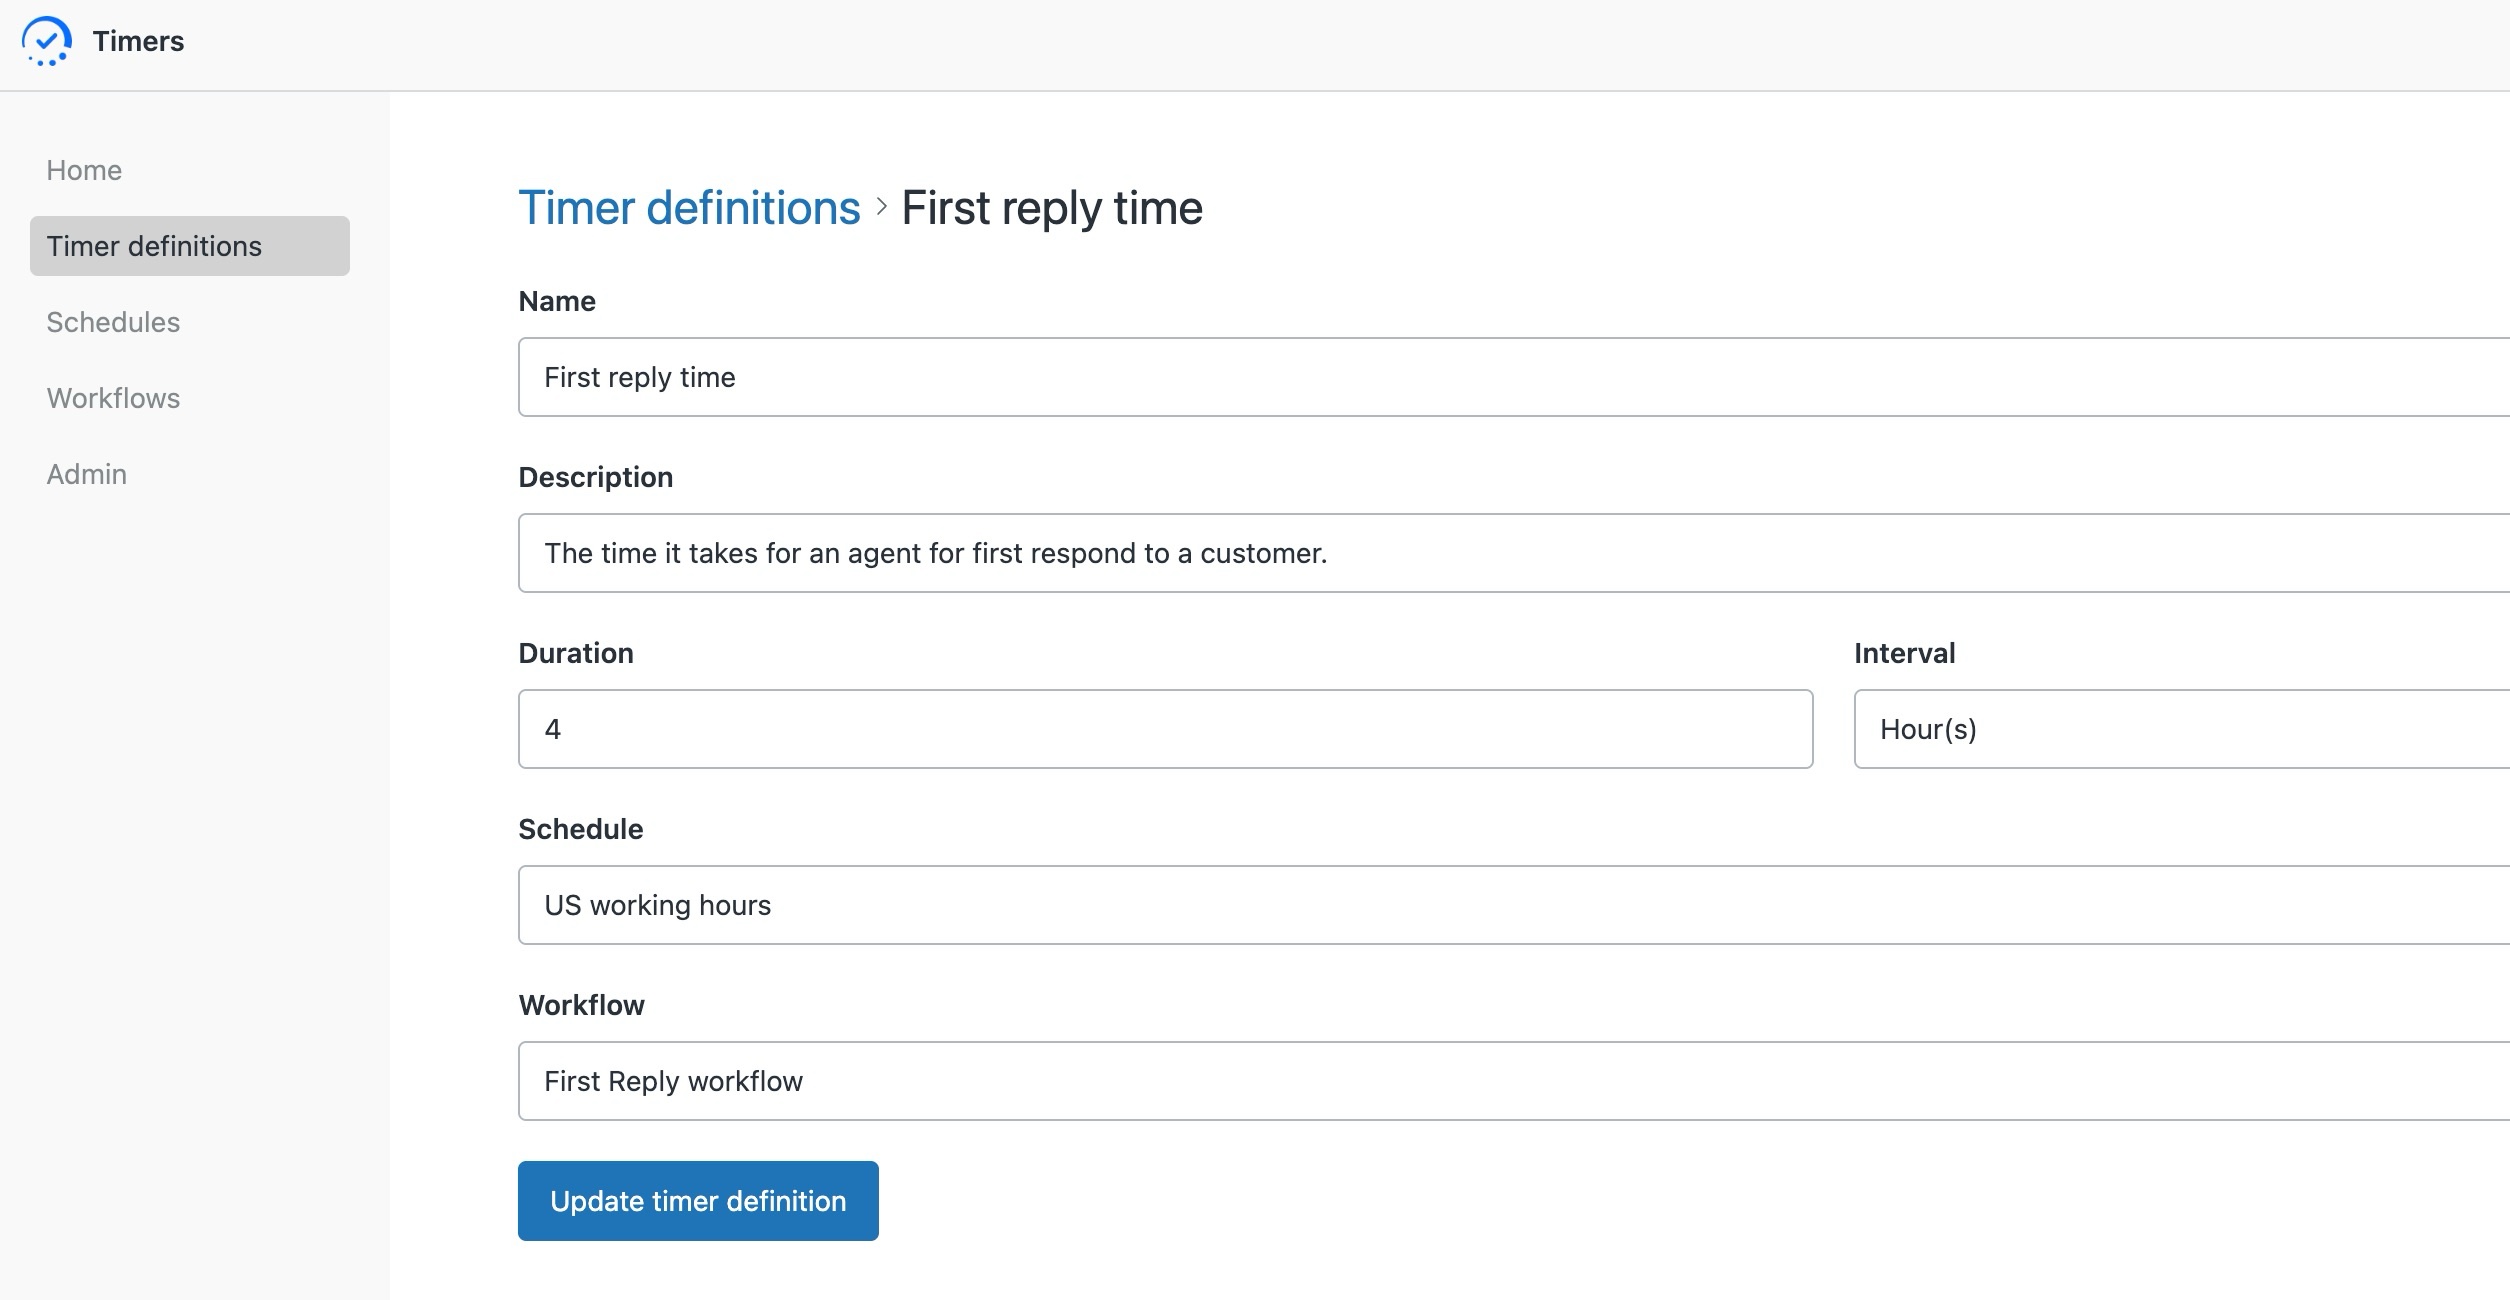Focus the Description text field
Image resolution: width=2510 pixels, height=1300 pixels.
pos(1514,553)
